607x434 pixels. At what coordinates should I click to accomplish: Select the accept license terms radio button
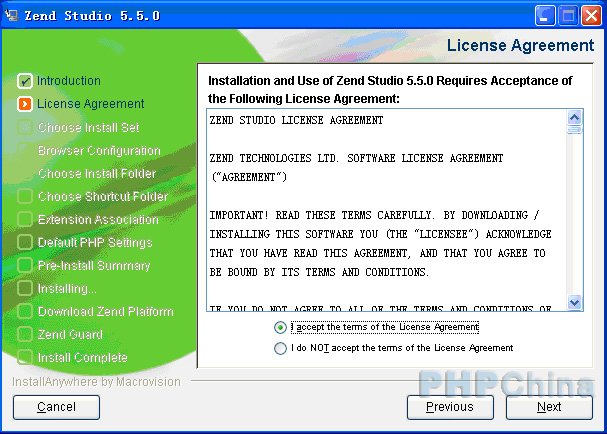click(x=280, y=328)
